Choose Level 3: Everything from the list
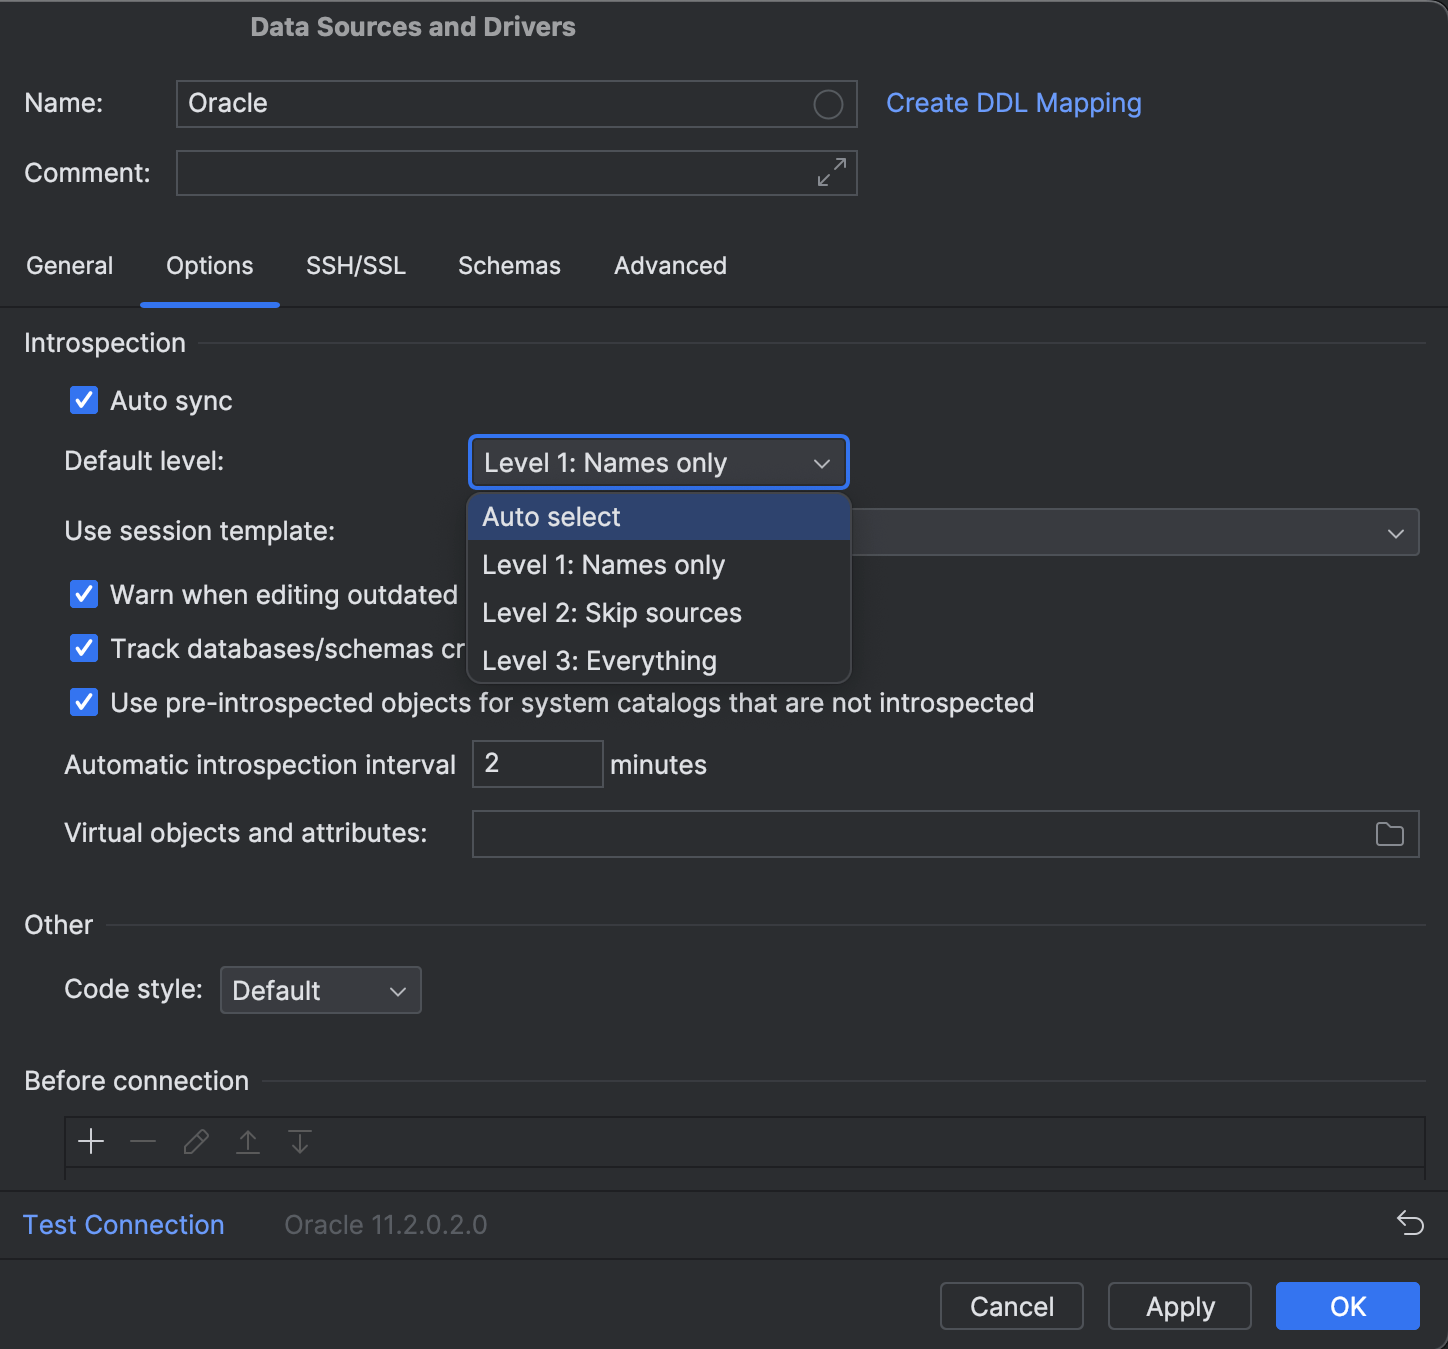1448x1349 pixels. click(599, 661)
